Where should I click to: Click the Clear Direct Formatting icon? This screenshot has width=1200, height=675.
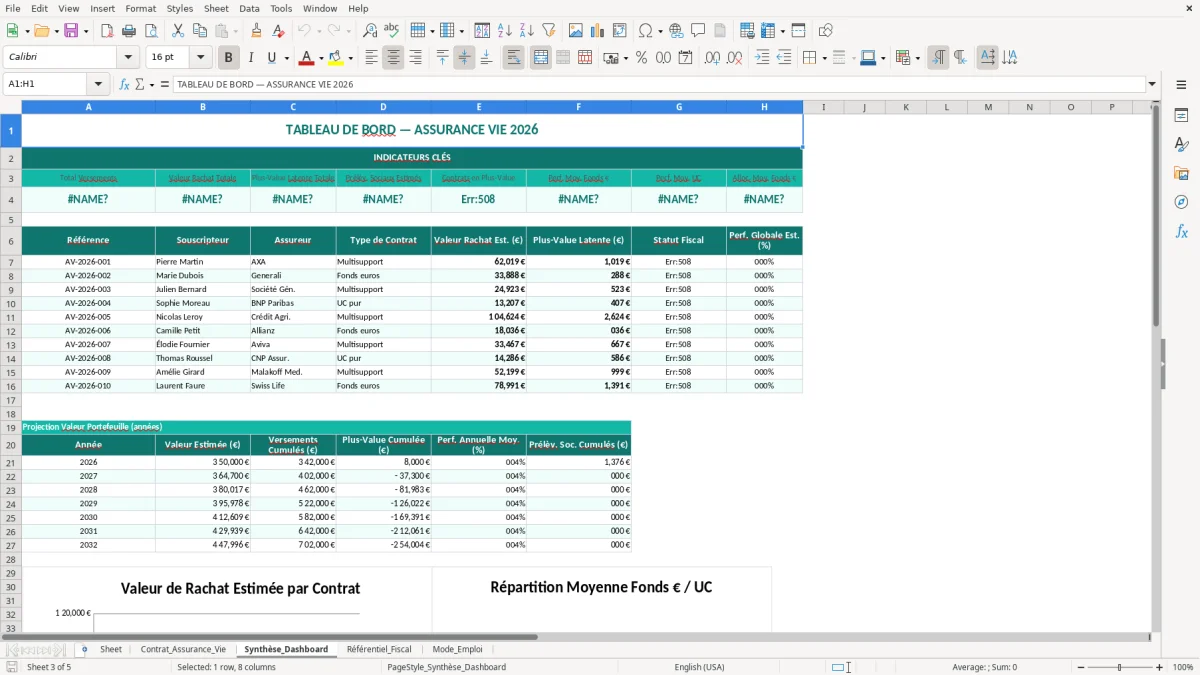pyautogui.click(x=278, y=31)
